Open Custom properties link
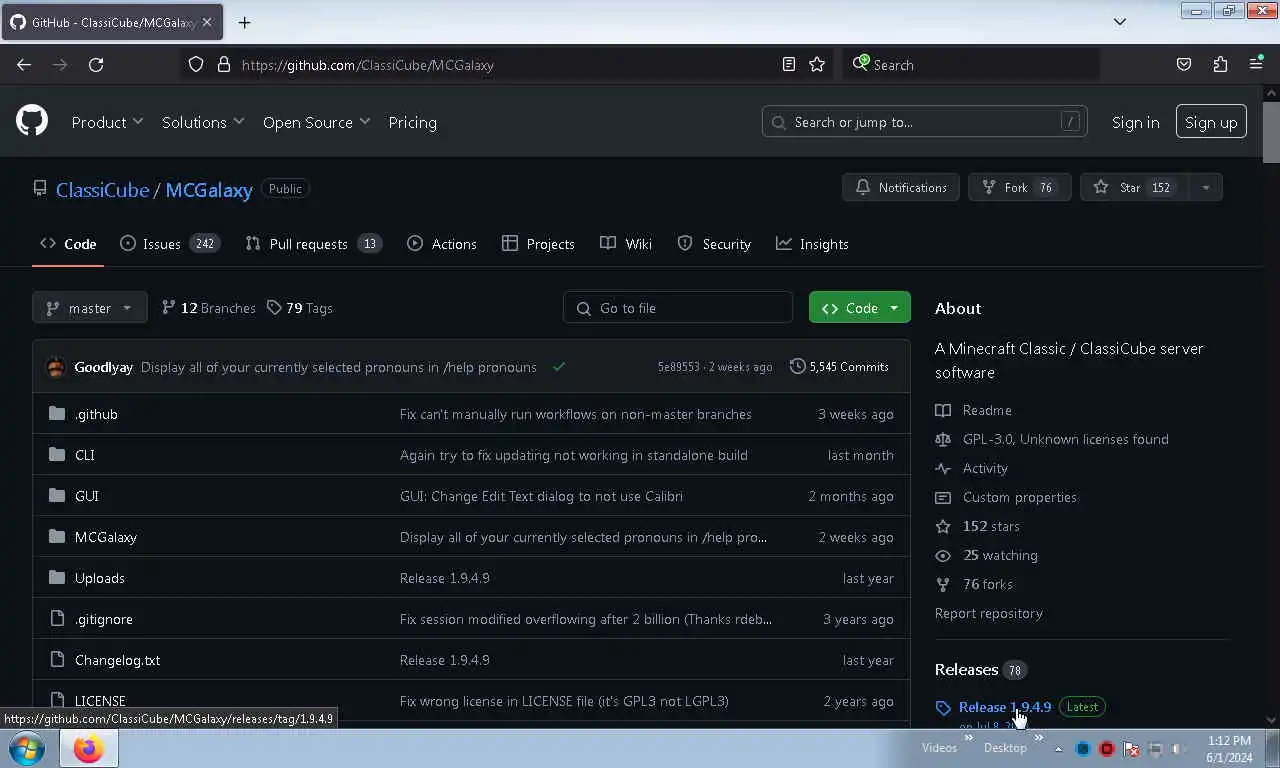Screen dimensions: 1280x768 tap(1019, 497)
